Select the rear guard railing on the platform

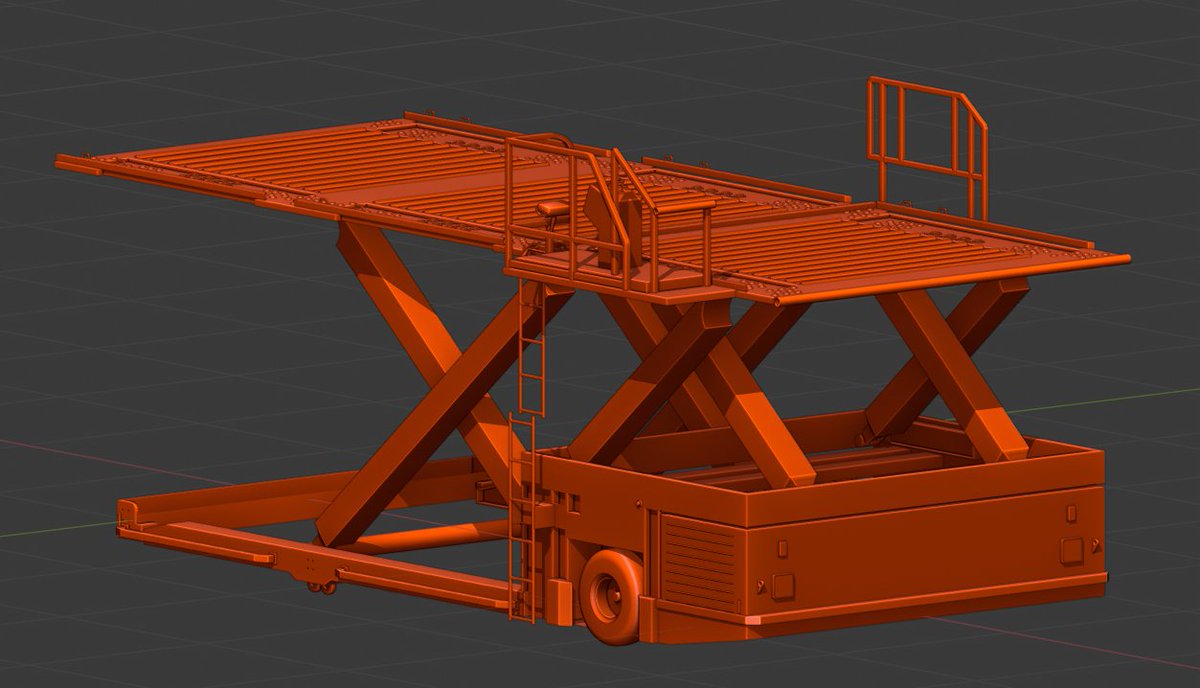[x=927, y=147]
